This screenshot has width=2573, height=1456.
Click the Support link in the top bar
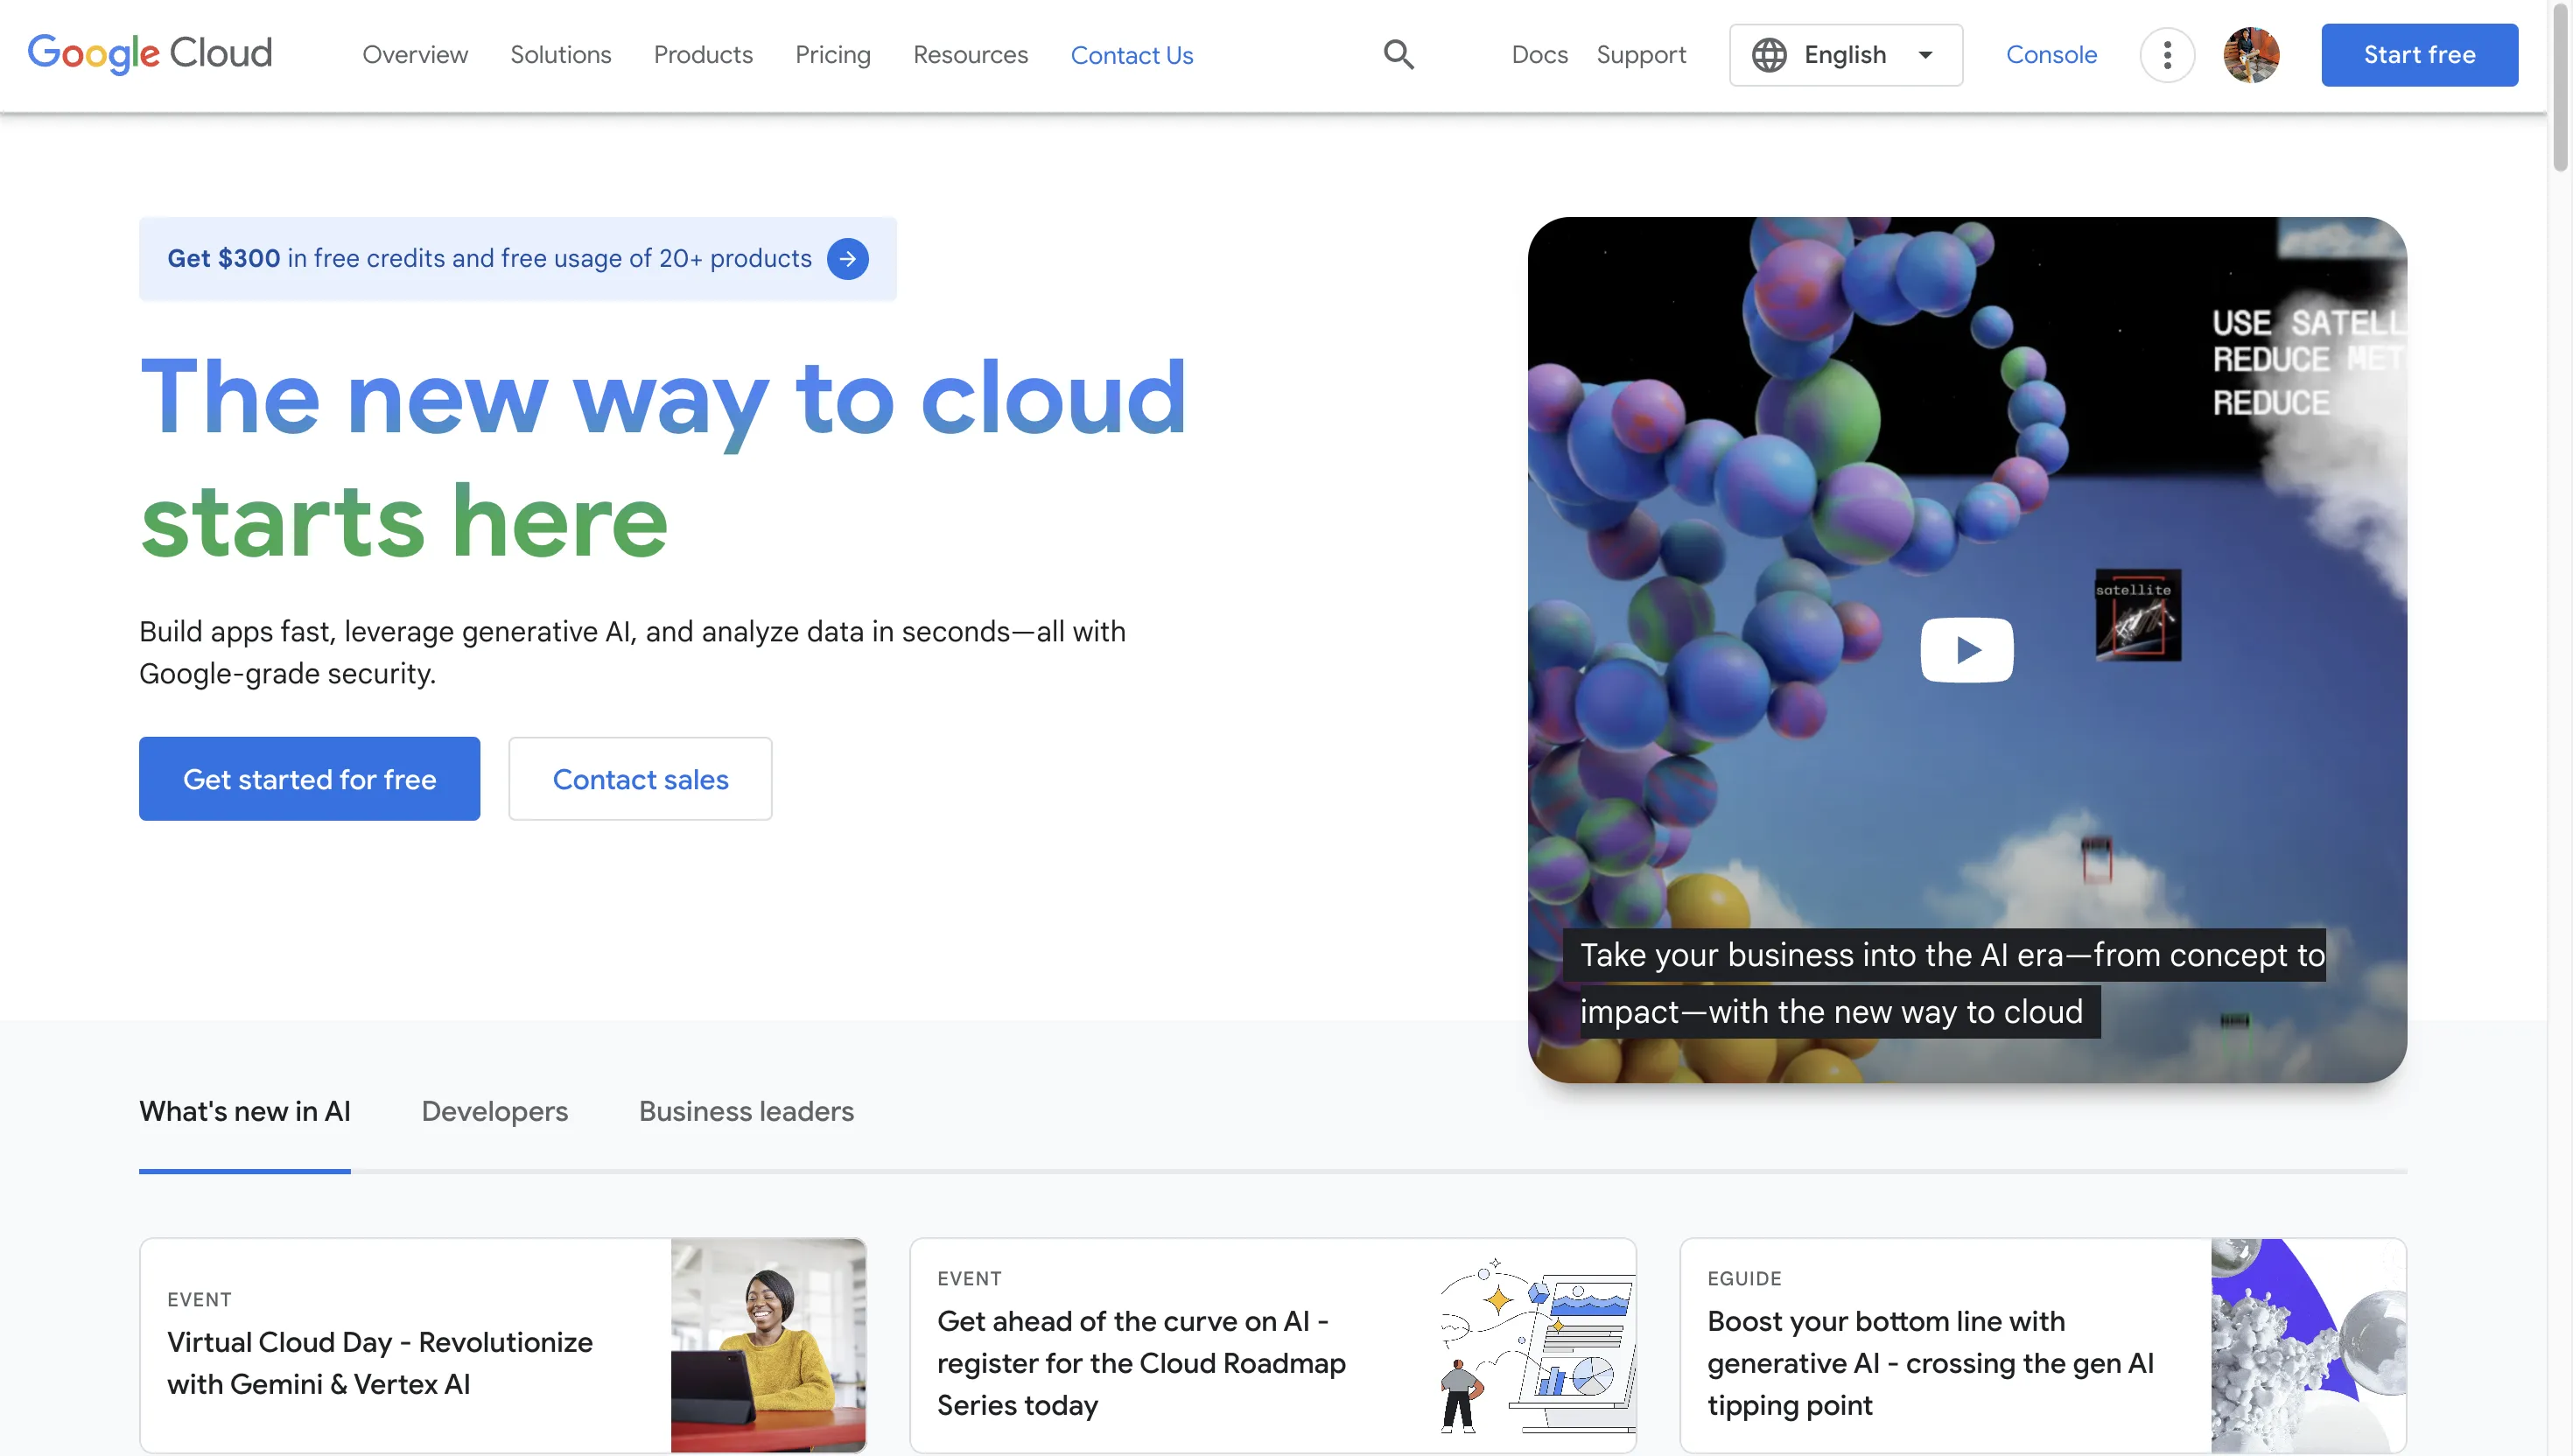coord(1642,55)
